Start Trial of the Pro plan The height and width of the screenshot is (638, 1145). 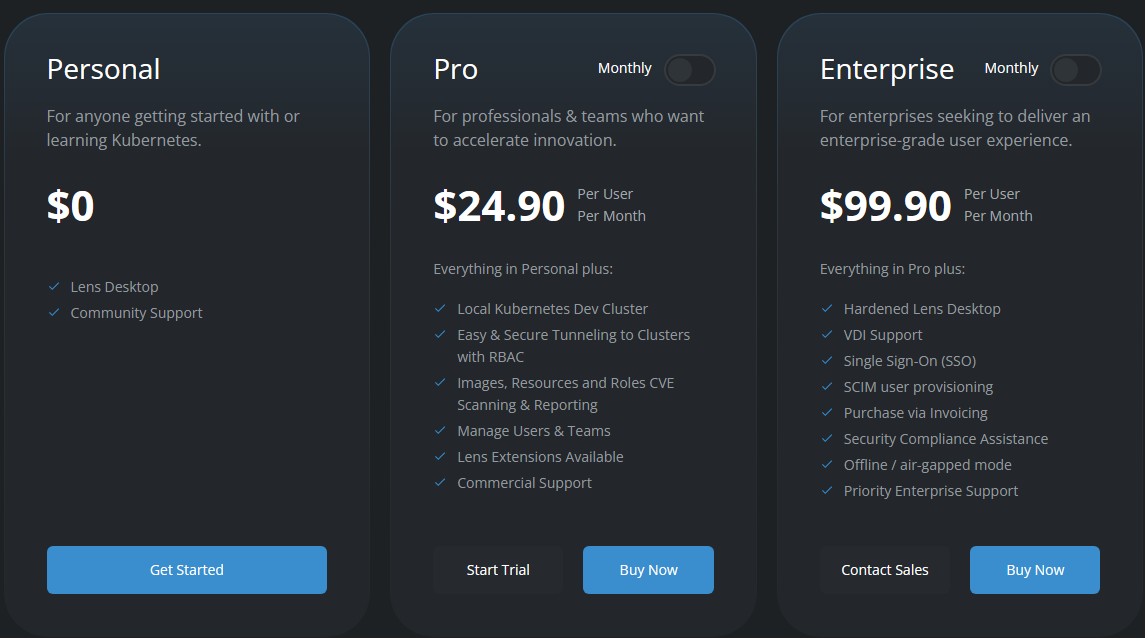pos(498,570)
